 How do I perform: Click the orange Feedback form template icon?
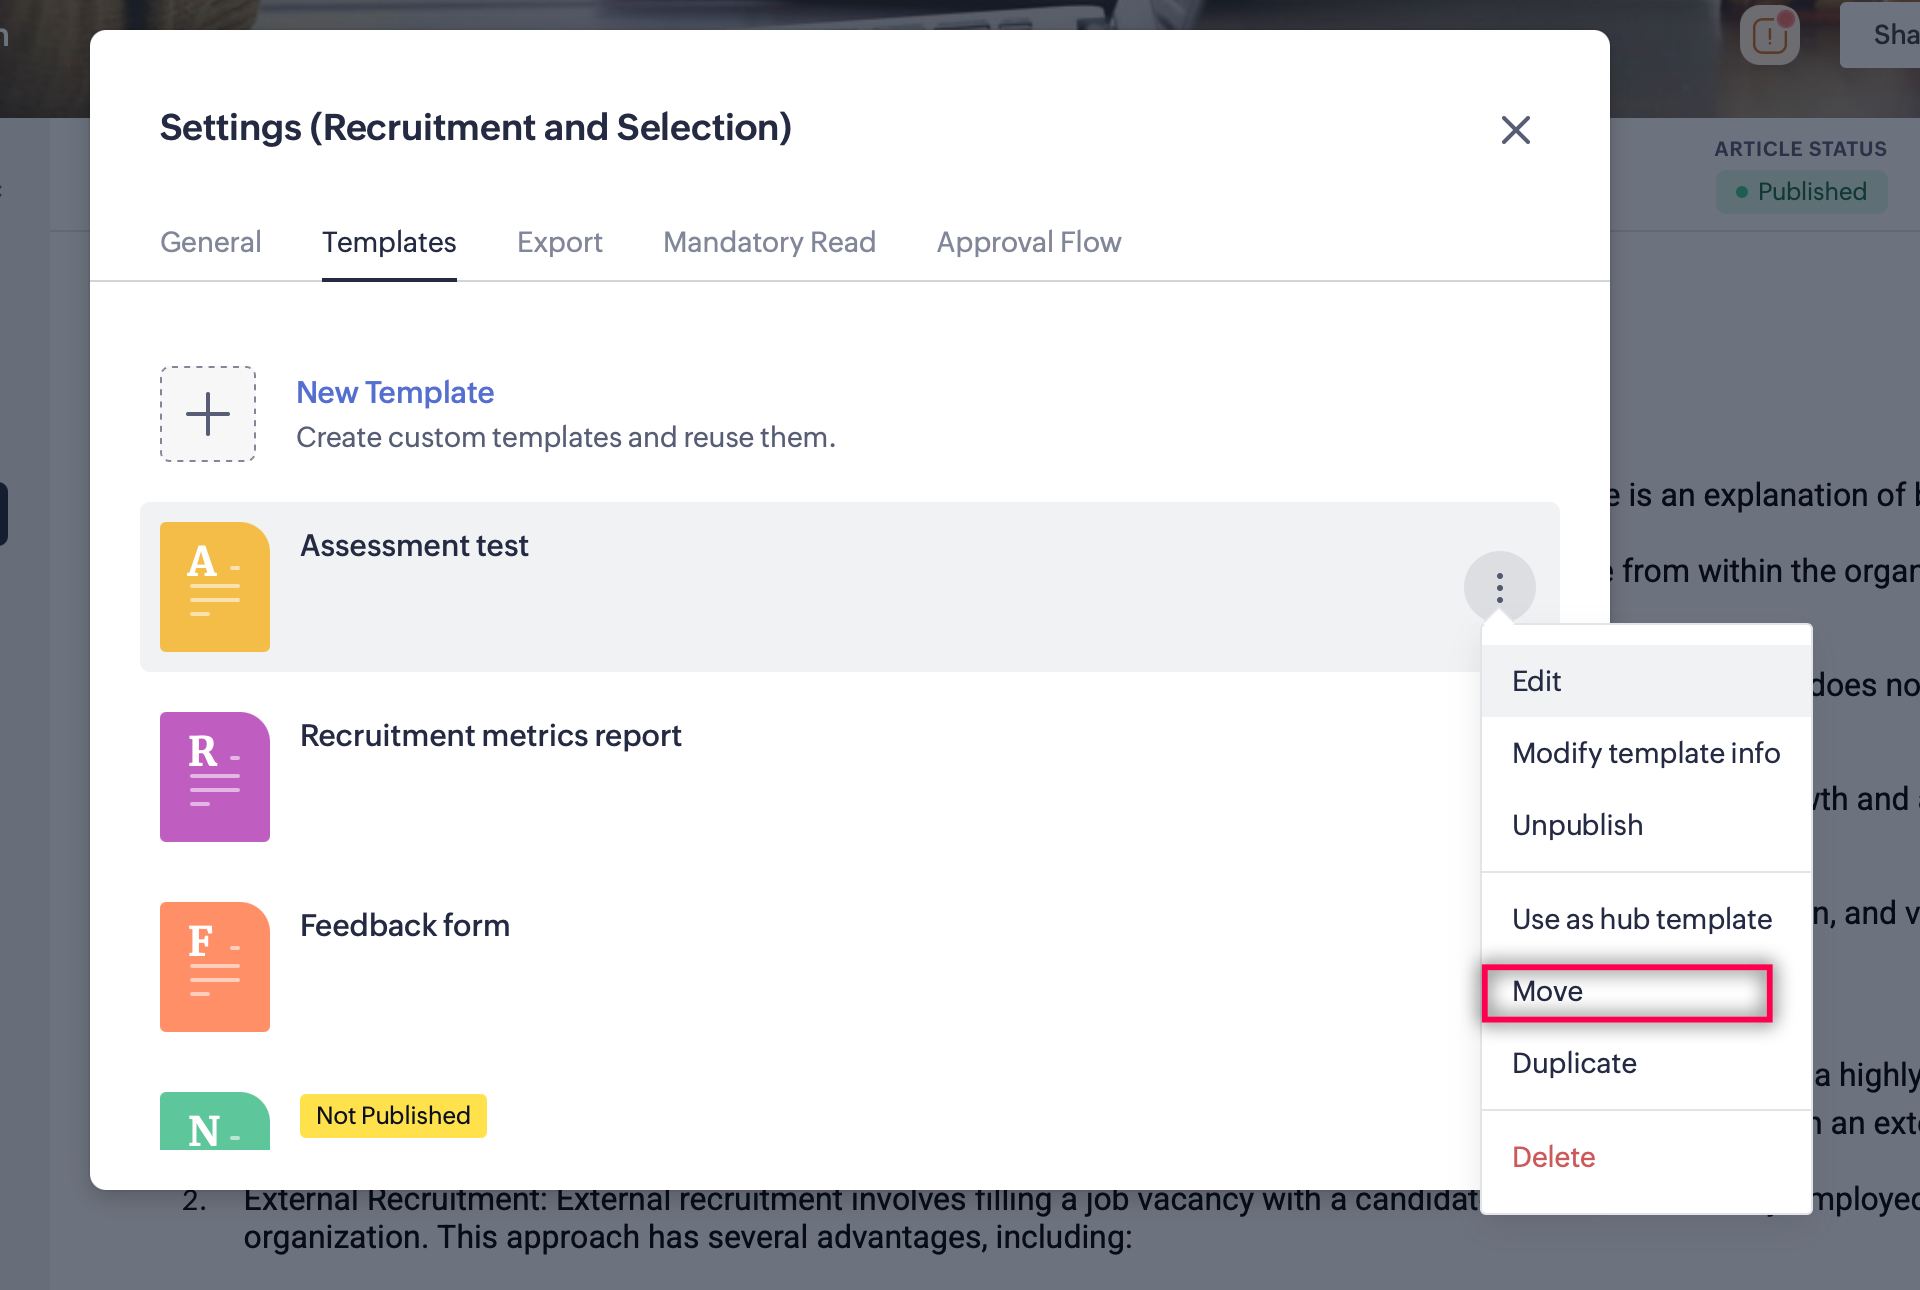click(215, 967)
